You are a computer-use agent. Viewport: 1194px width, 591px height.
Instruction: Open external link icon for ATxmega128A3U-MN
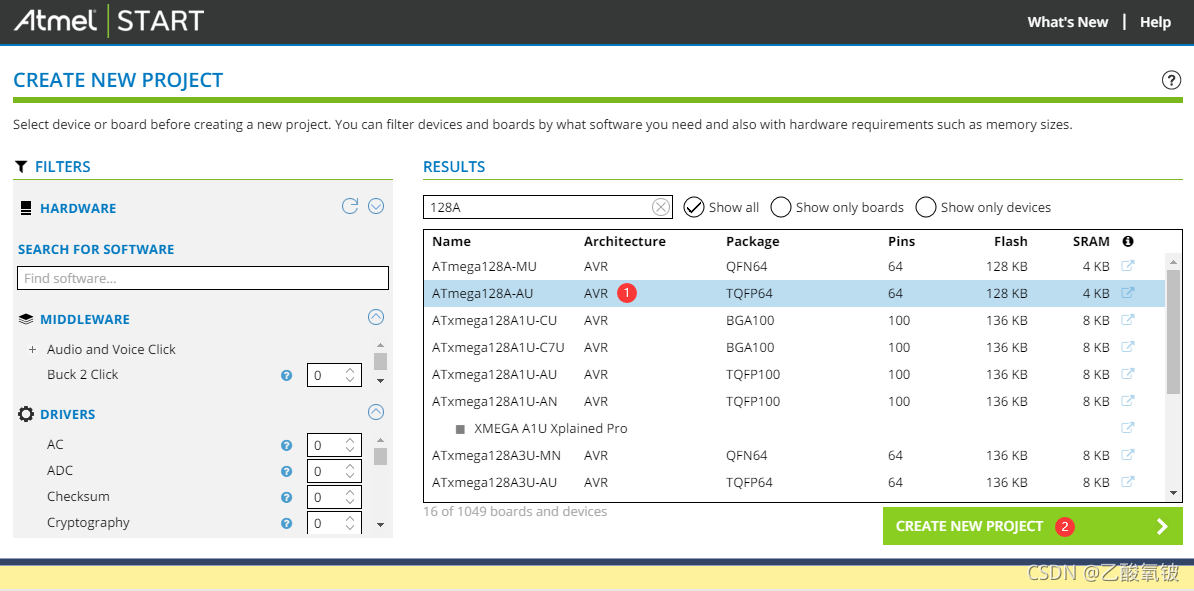click(x=1128, y=455)
